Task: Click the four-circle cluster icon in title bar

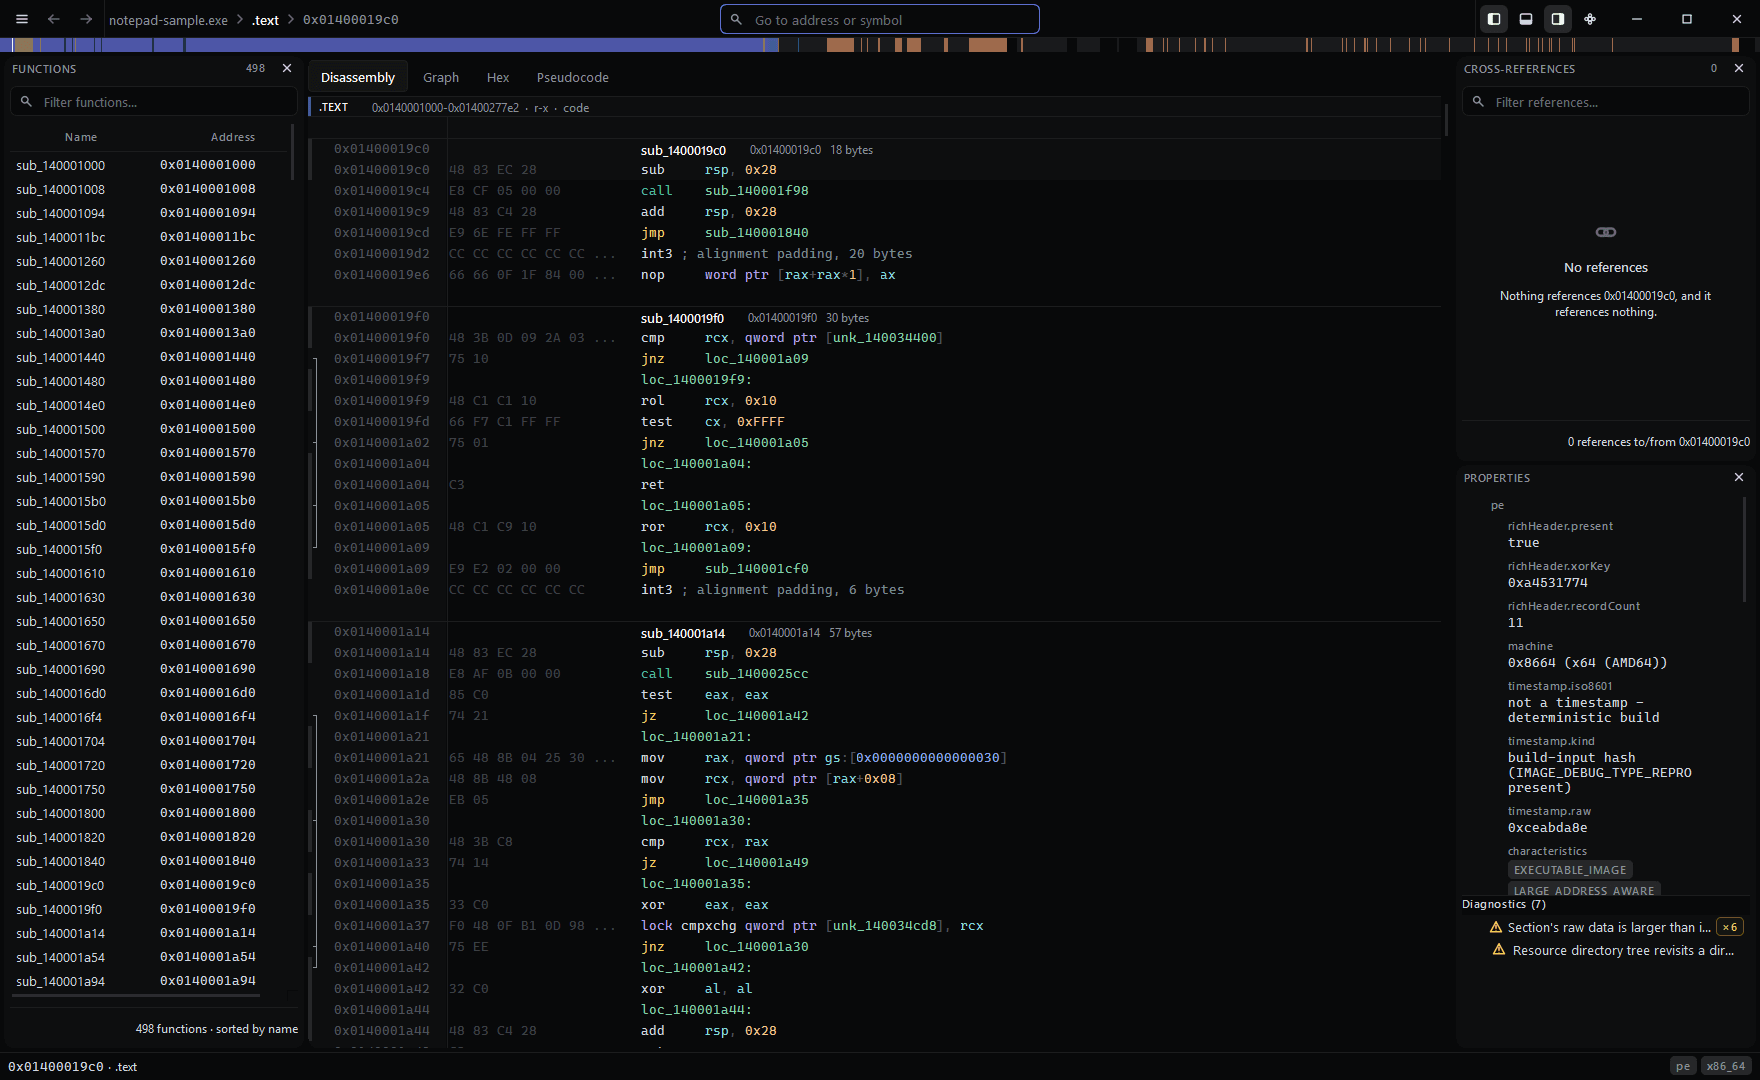Action: (1590, 19)
